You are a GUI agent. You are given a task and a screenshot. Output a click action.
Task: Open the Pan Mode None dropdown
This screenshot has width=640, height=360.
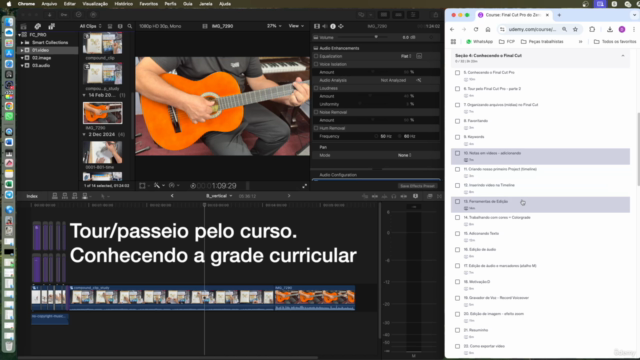[x=404, y=155]
